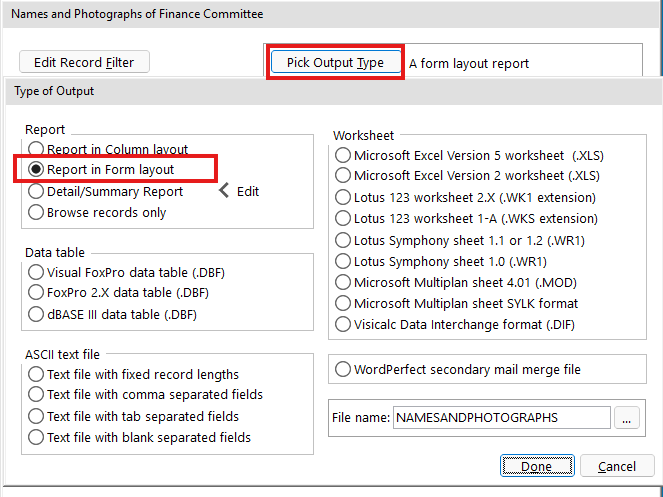Select dBASE III data table option

coord(37,314)
